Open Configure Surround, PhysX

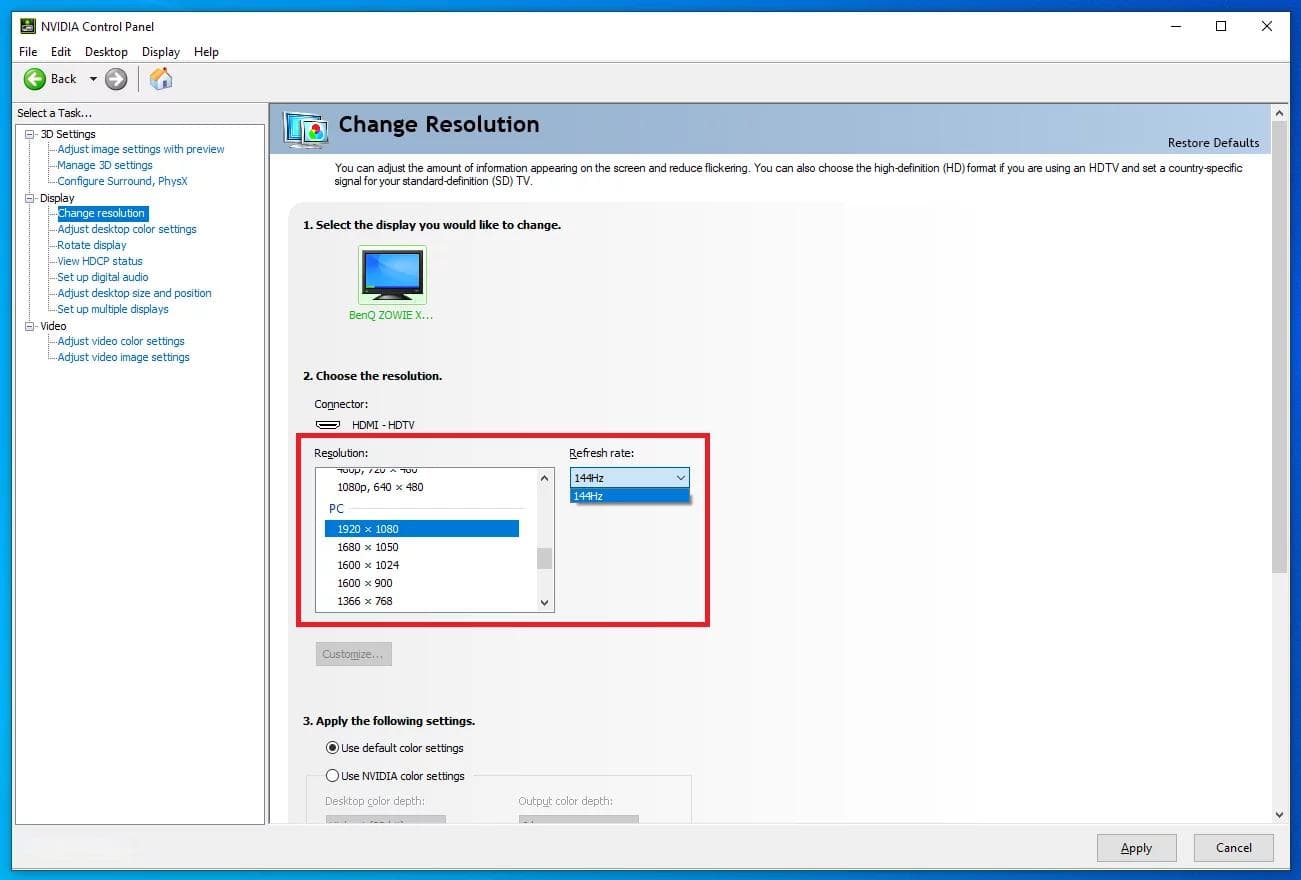122,181
